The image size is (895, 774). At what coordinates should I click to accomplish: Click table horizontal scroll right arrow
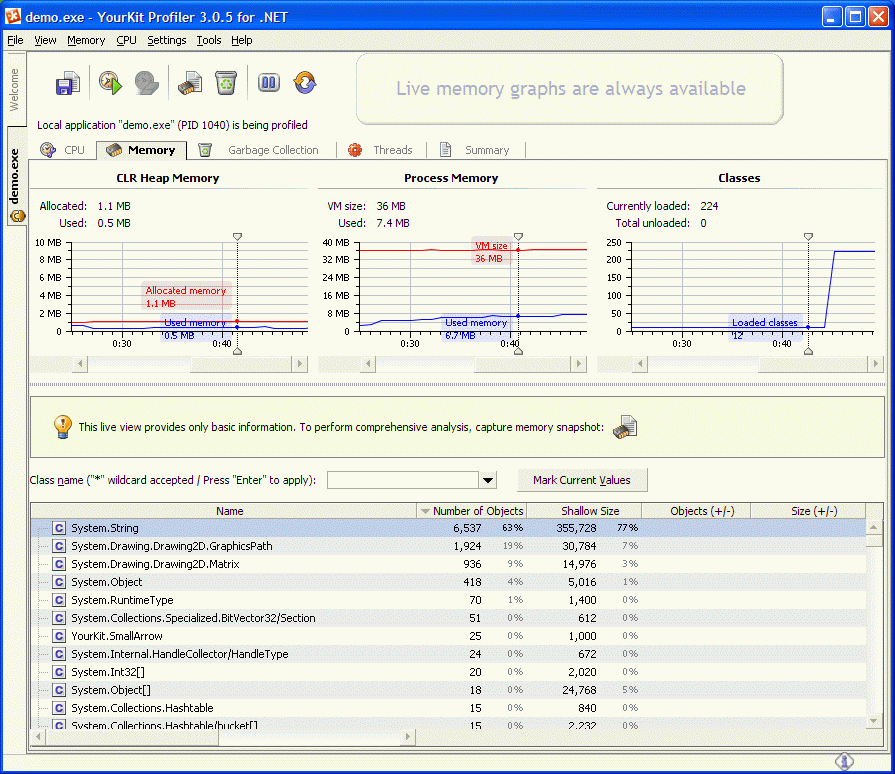[x=408, y=736]
